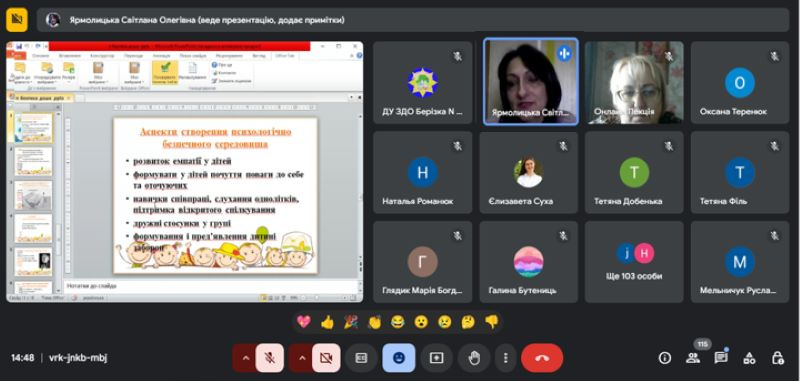The image size is (800, 381).
Task: Open the emoji reactions button
Action: [399, 358]
